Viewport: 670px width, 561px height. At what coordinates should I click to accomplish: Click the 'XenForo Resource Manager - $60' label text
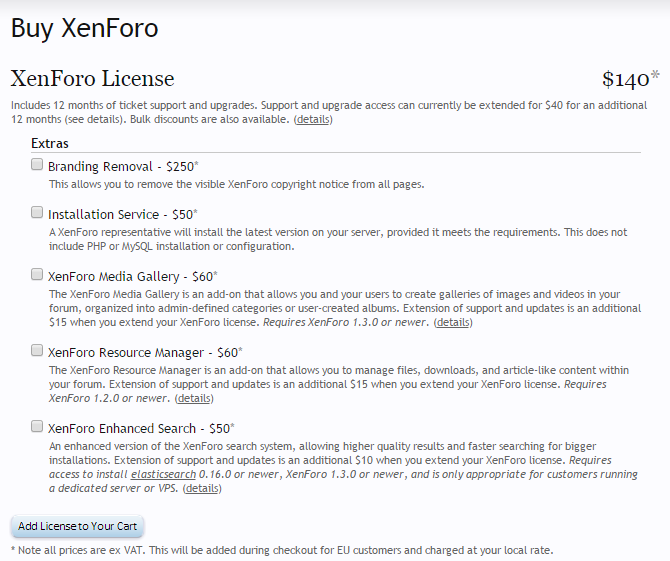coord(142,352)
